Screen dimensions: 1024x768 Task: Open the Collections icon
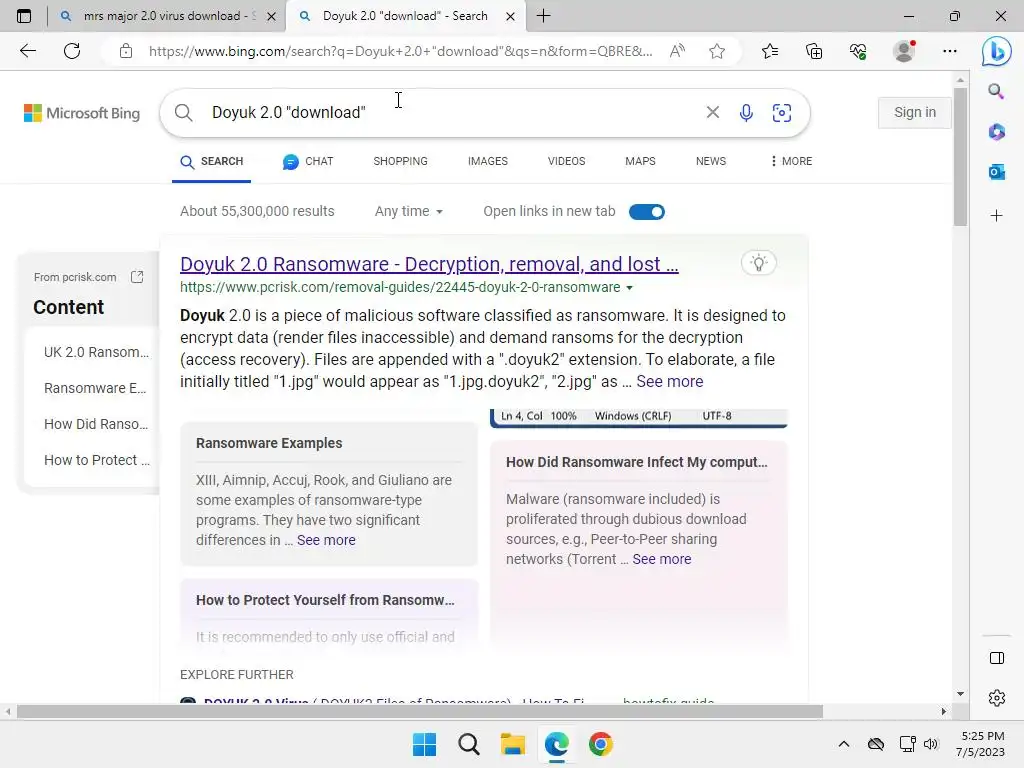pyautogui.click(x=814, y=51)
